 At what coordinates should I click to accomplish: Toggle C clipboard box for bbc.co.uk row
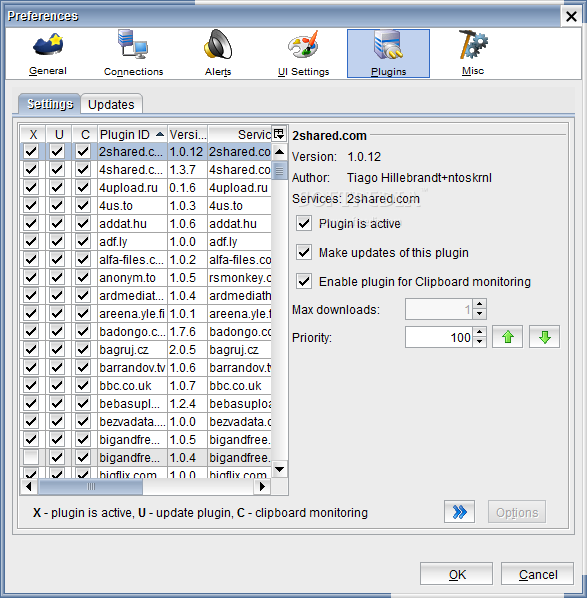pos(83,385)
